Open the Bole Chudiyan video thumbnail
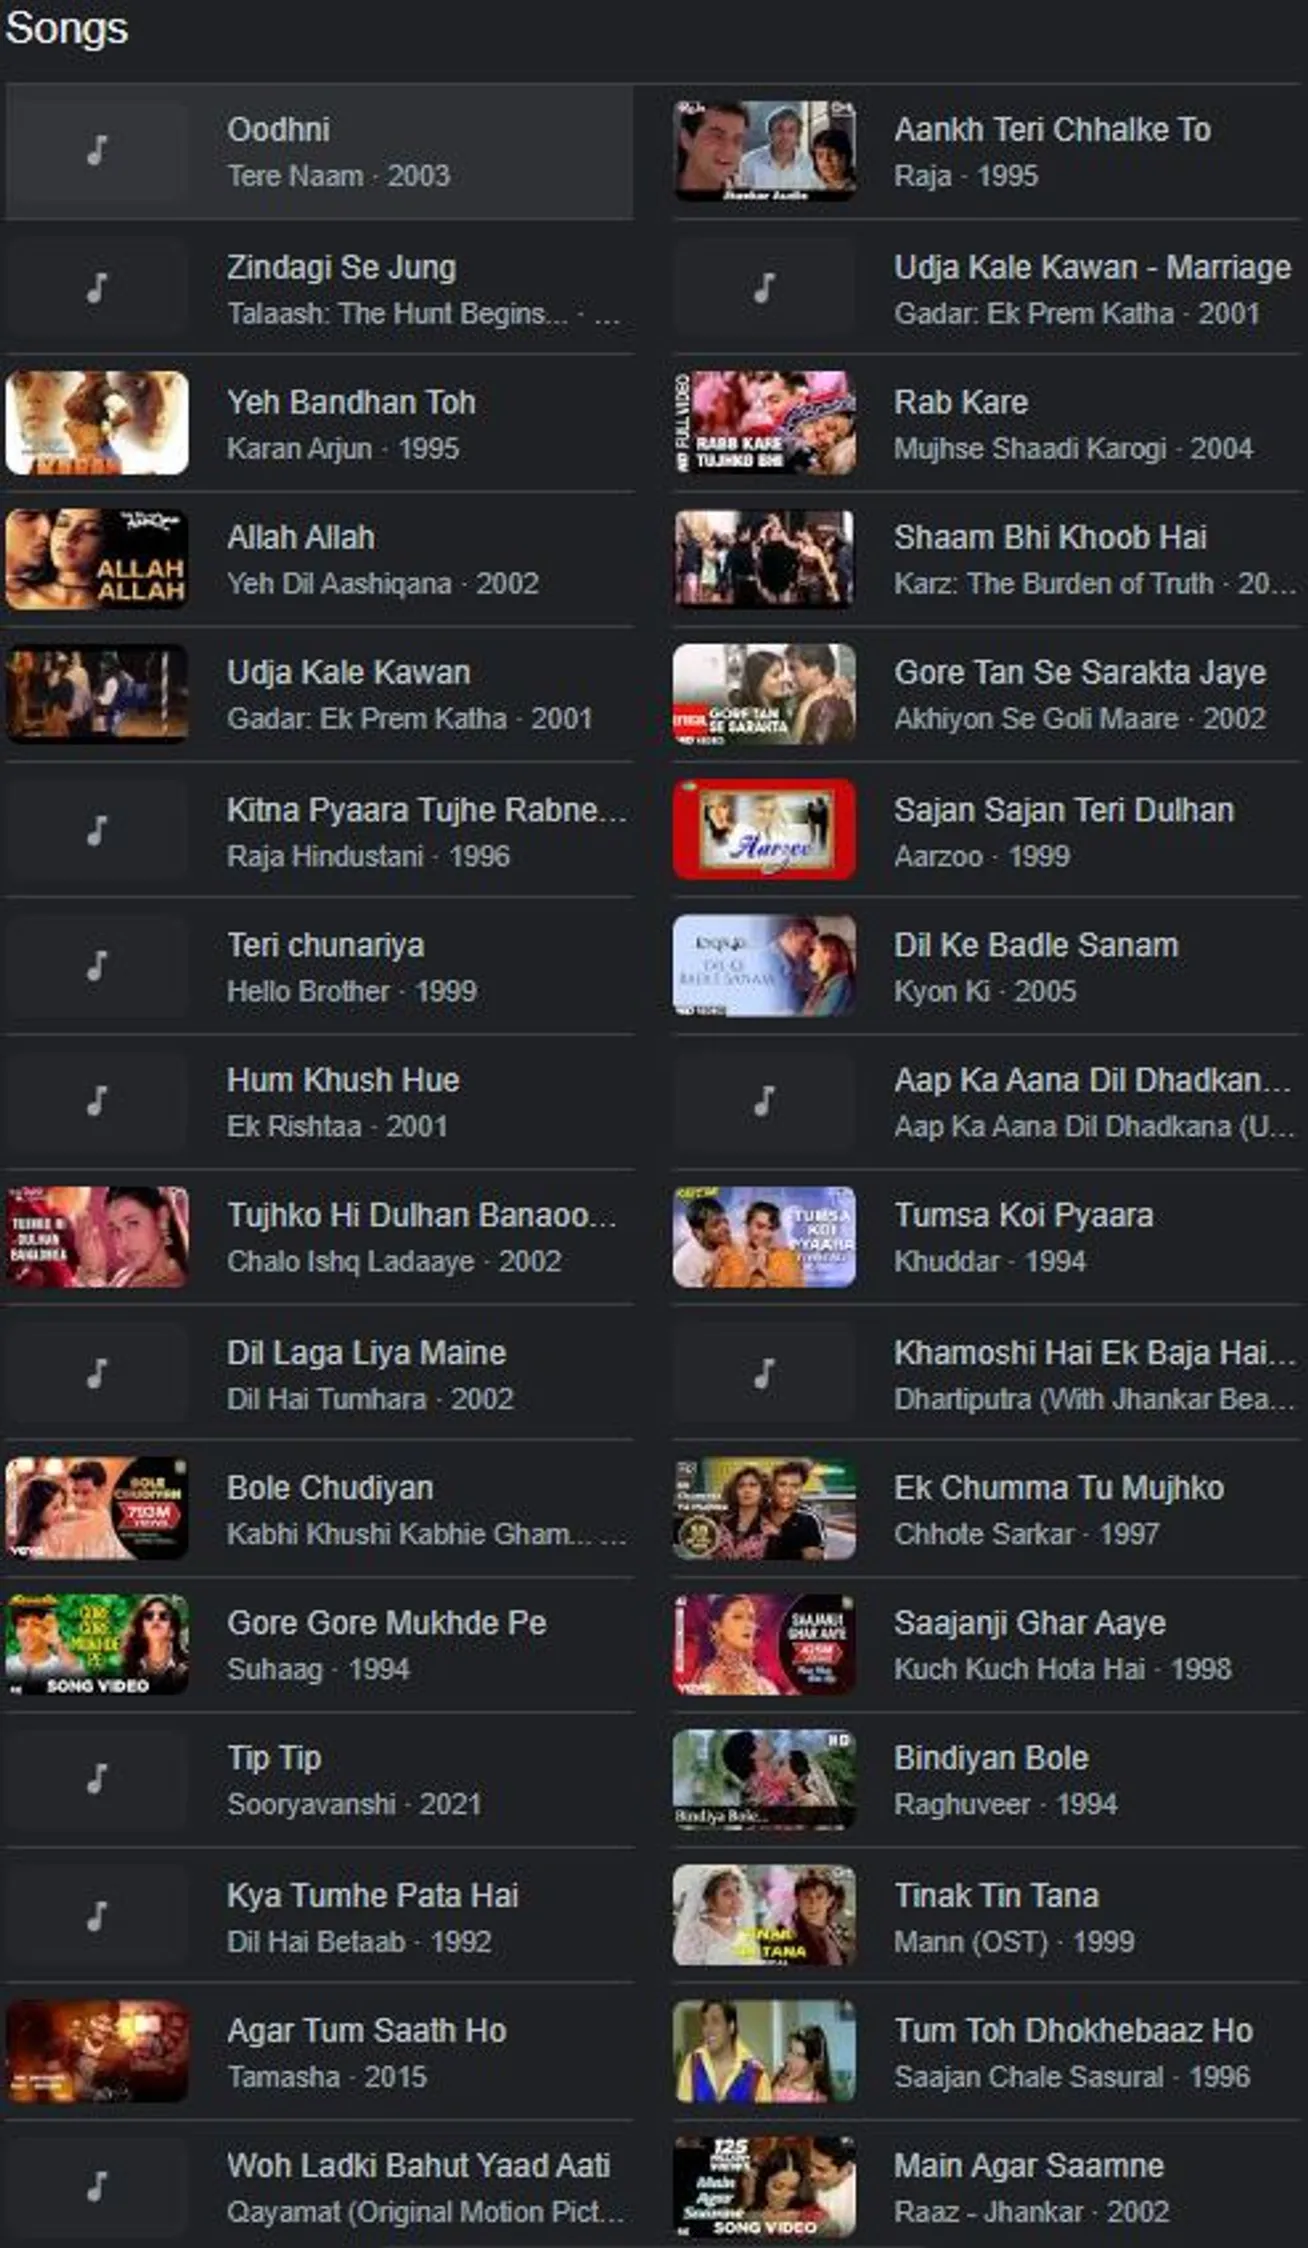Image resolution: width=1308 pixels, height=2248 pixels. point(97,1508)
